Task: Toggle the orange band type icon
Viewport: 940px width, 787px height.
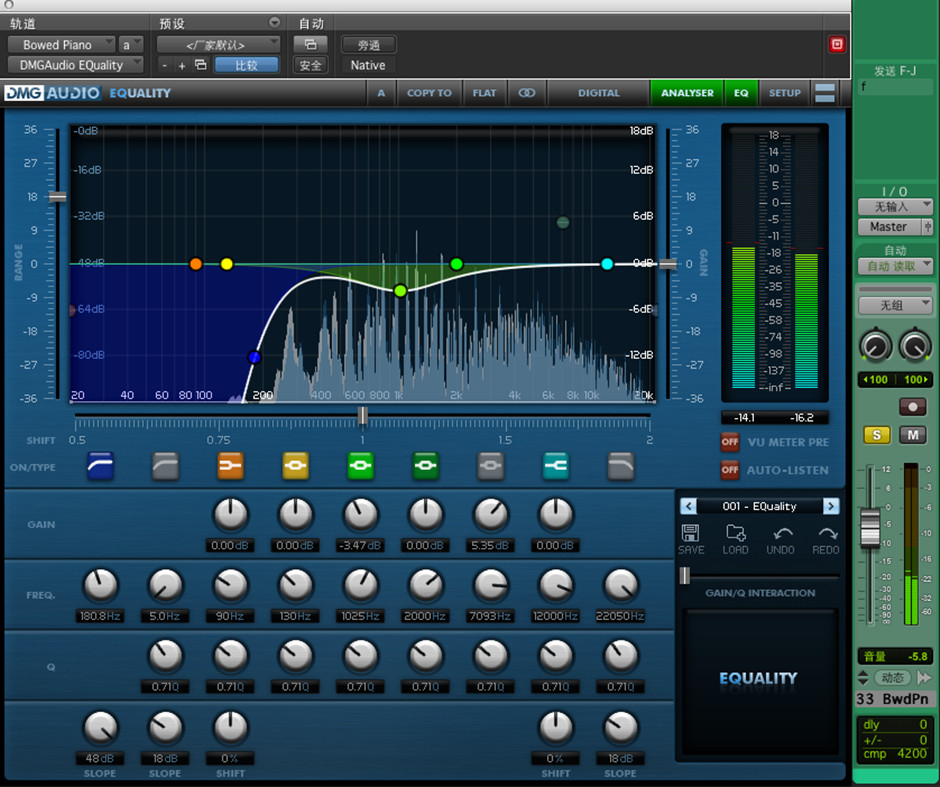Action: (x=231, y=466)
